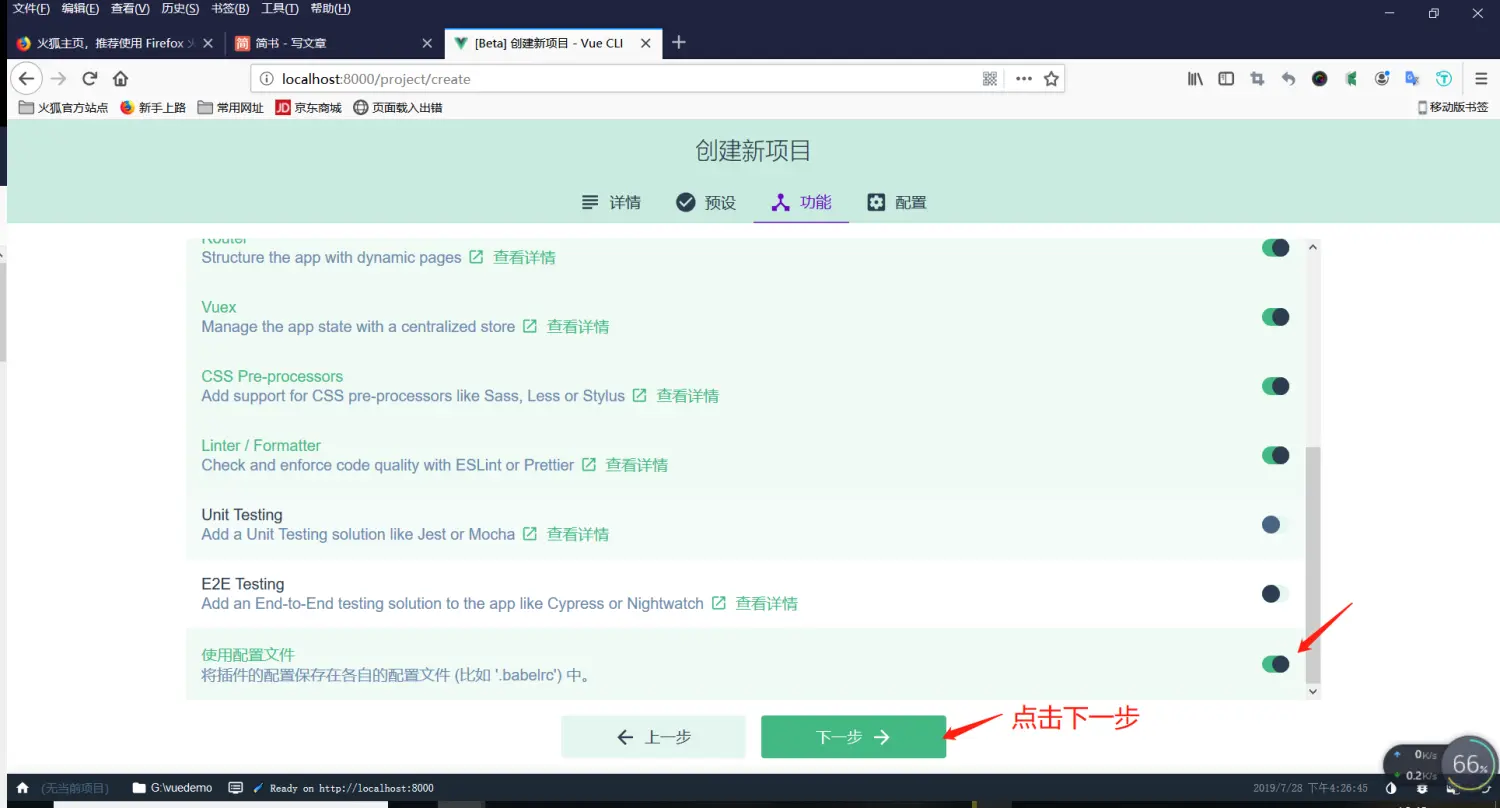The image size is (1500, 808).
Task: Switch to the 预设 step tab
Action: click(x=706, y=202)
